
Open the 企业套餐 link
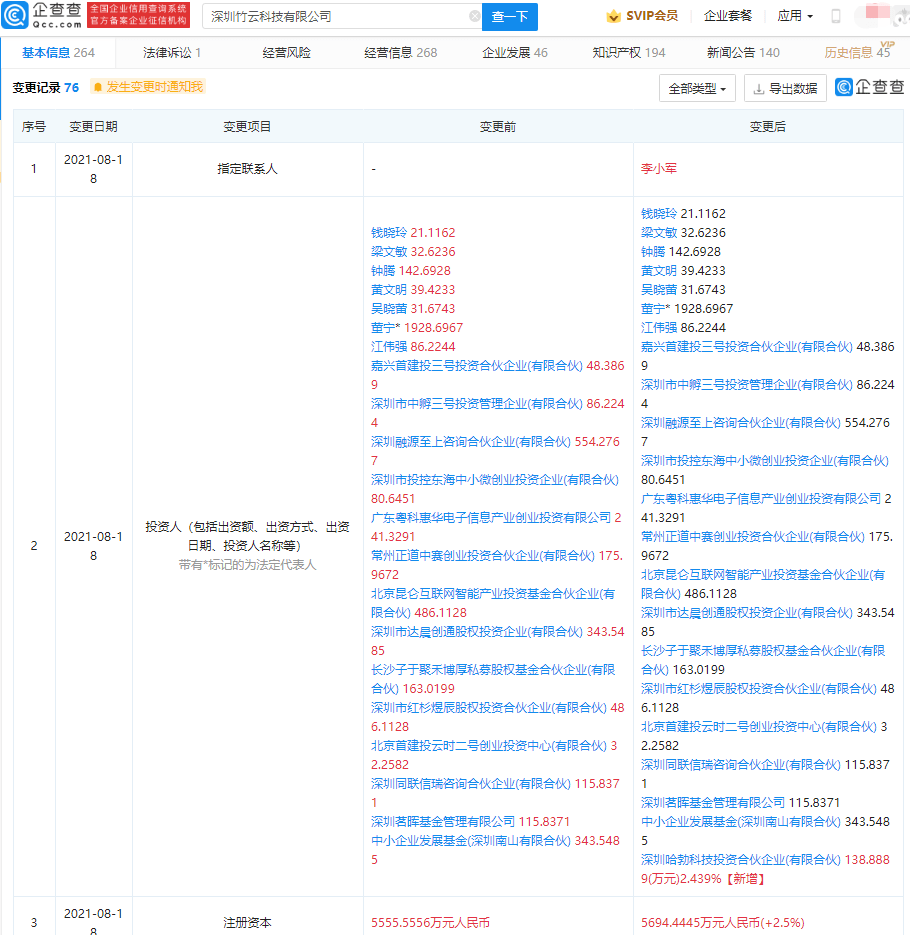click(x=727, y=15)
